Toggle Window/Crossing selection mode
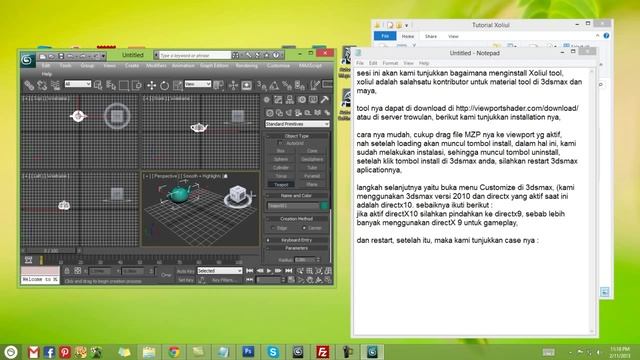This screenshot has height=360, width=640. click(x=137, y=85)
